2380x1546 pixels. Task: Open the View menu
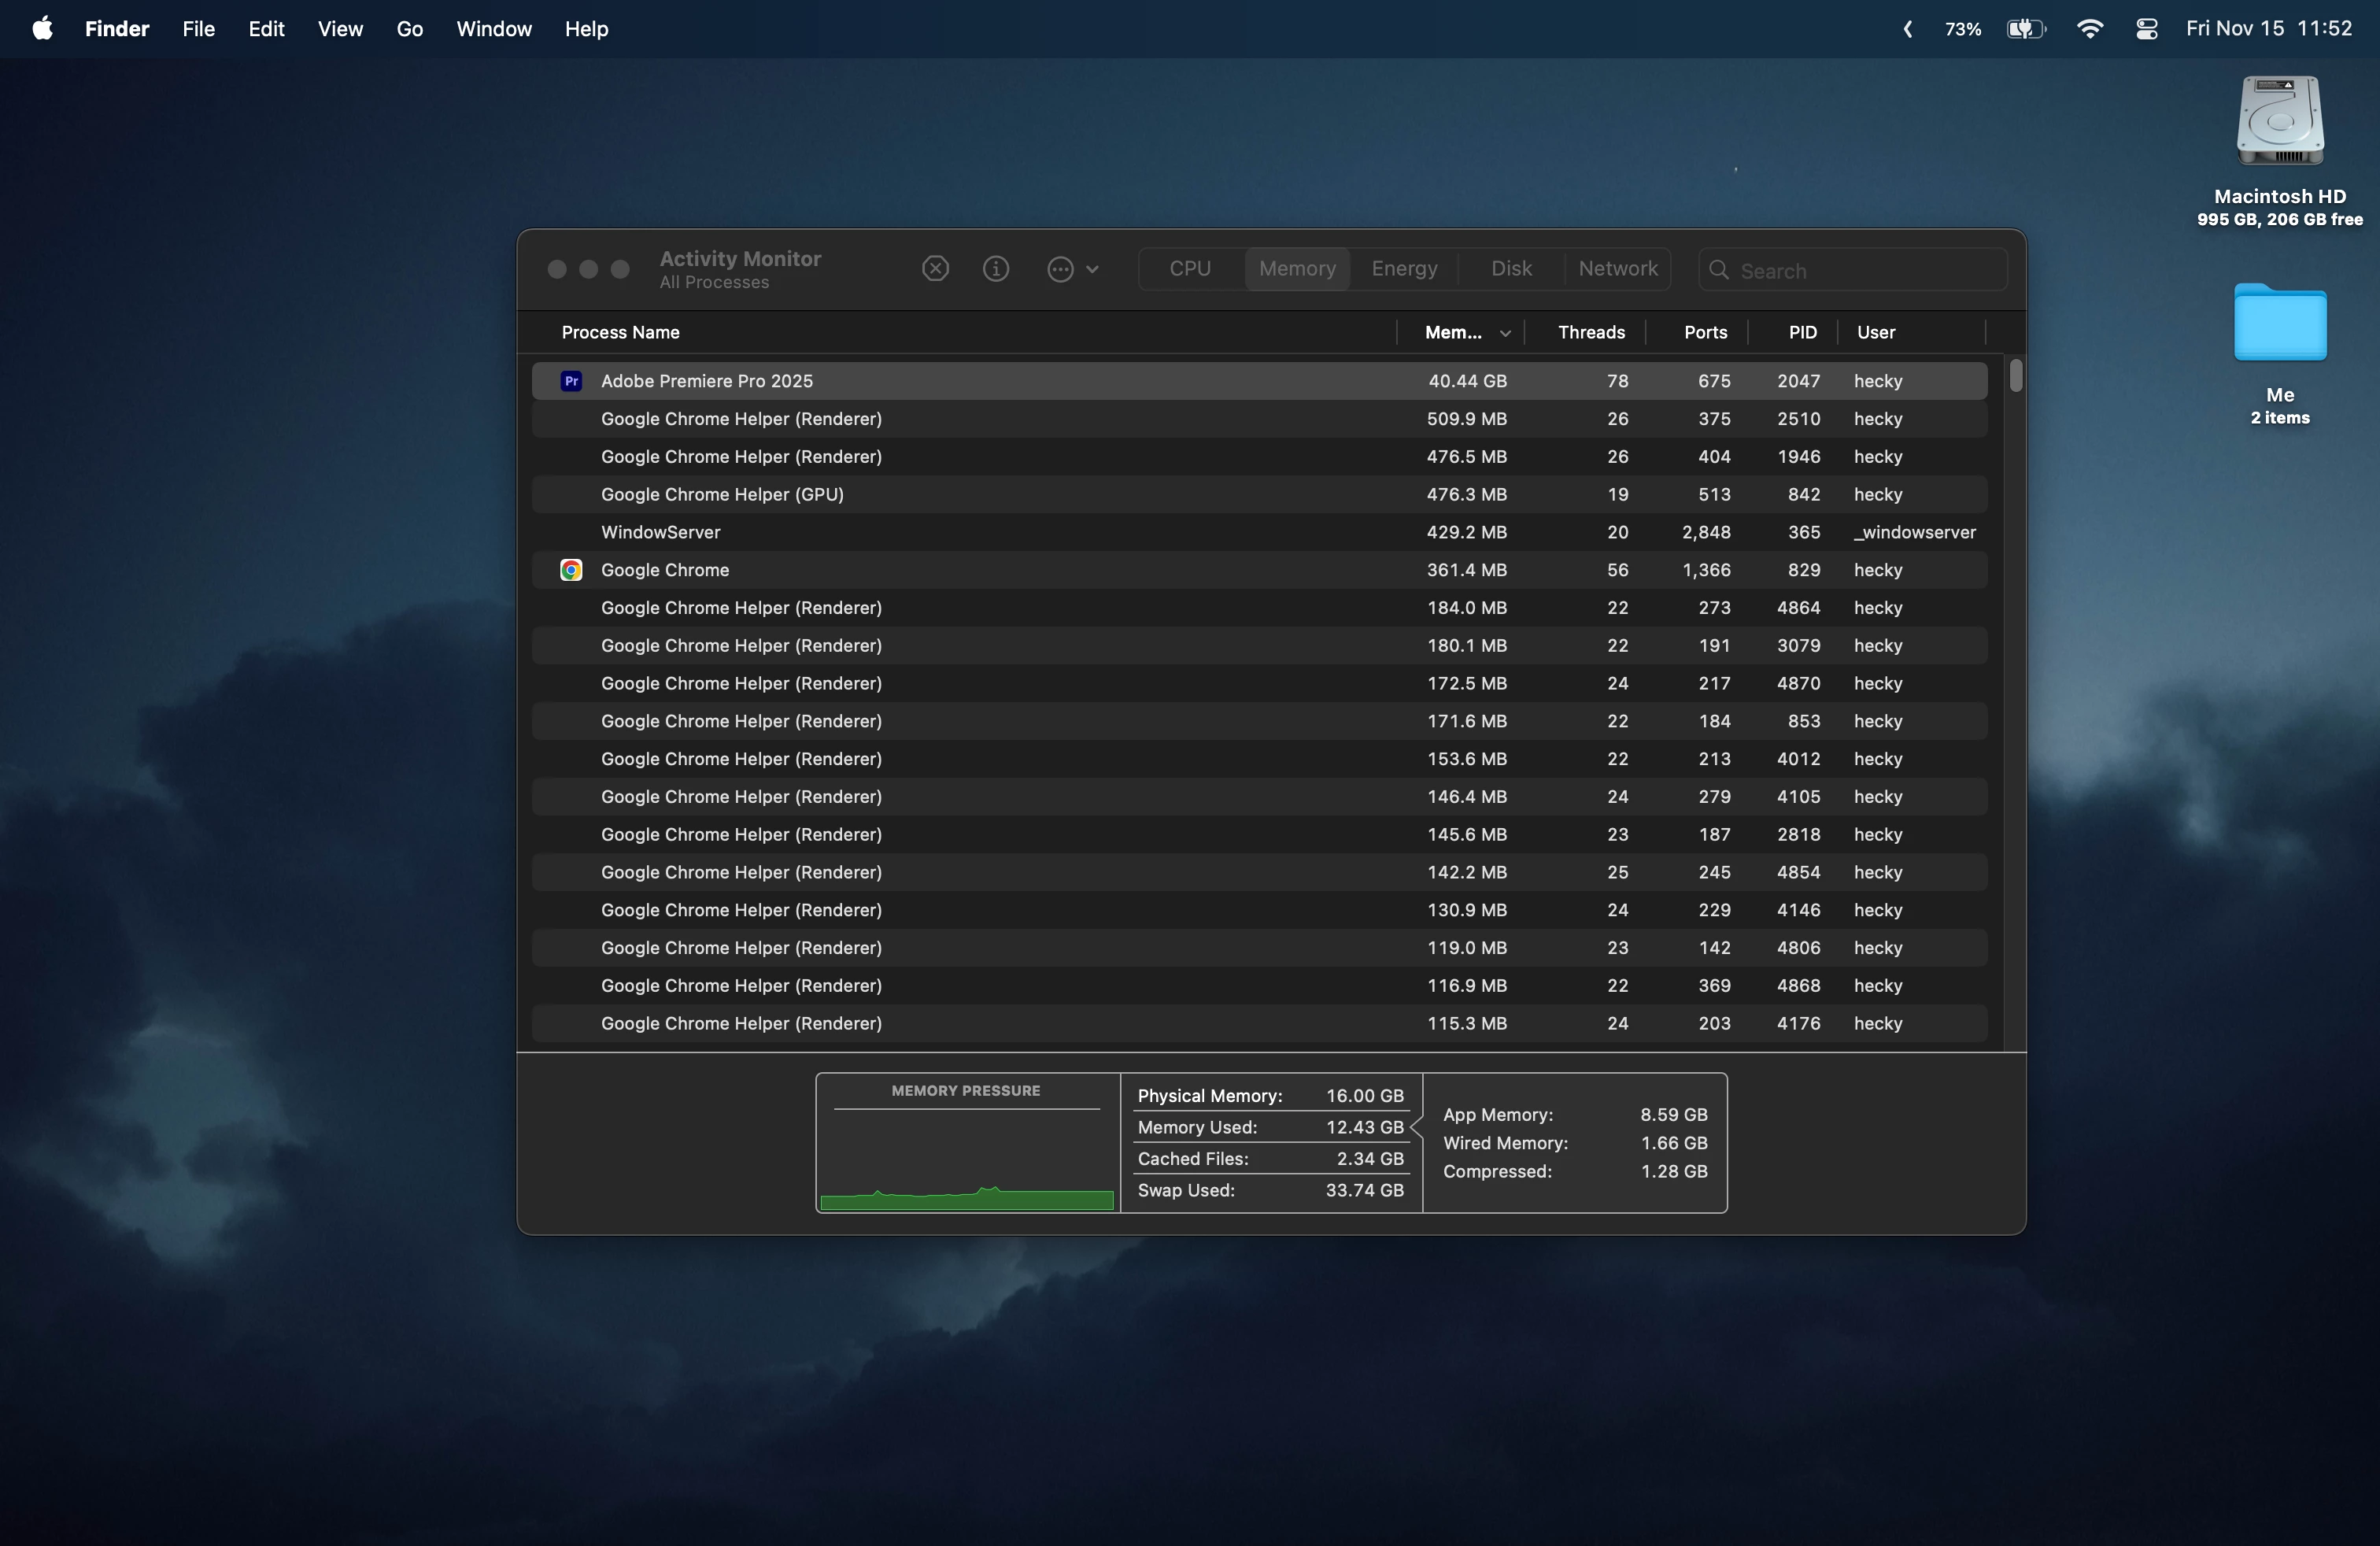coord(340,29)
